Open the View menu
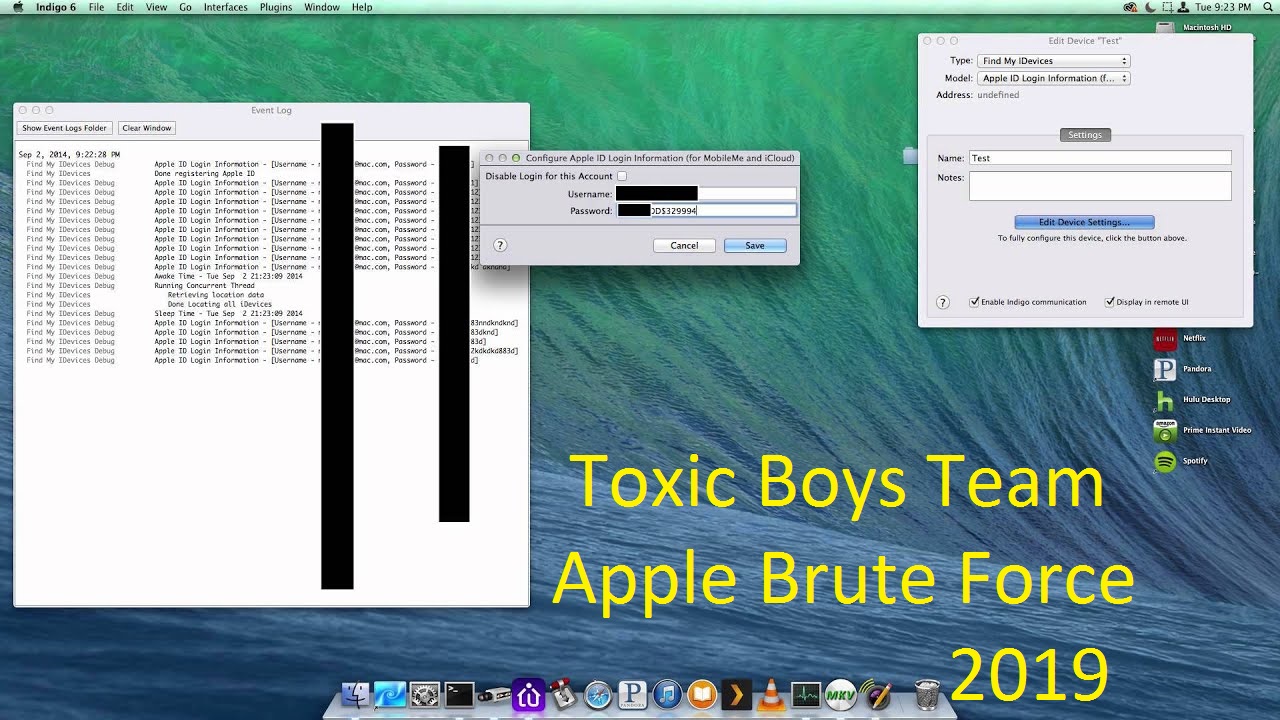Viewport: 1280px width, 720px height. click(x=156, y=7)
